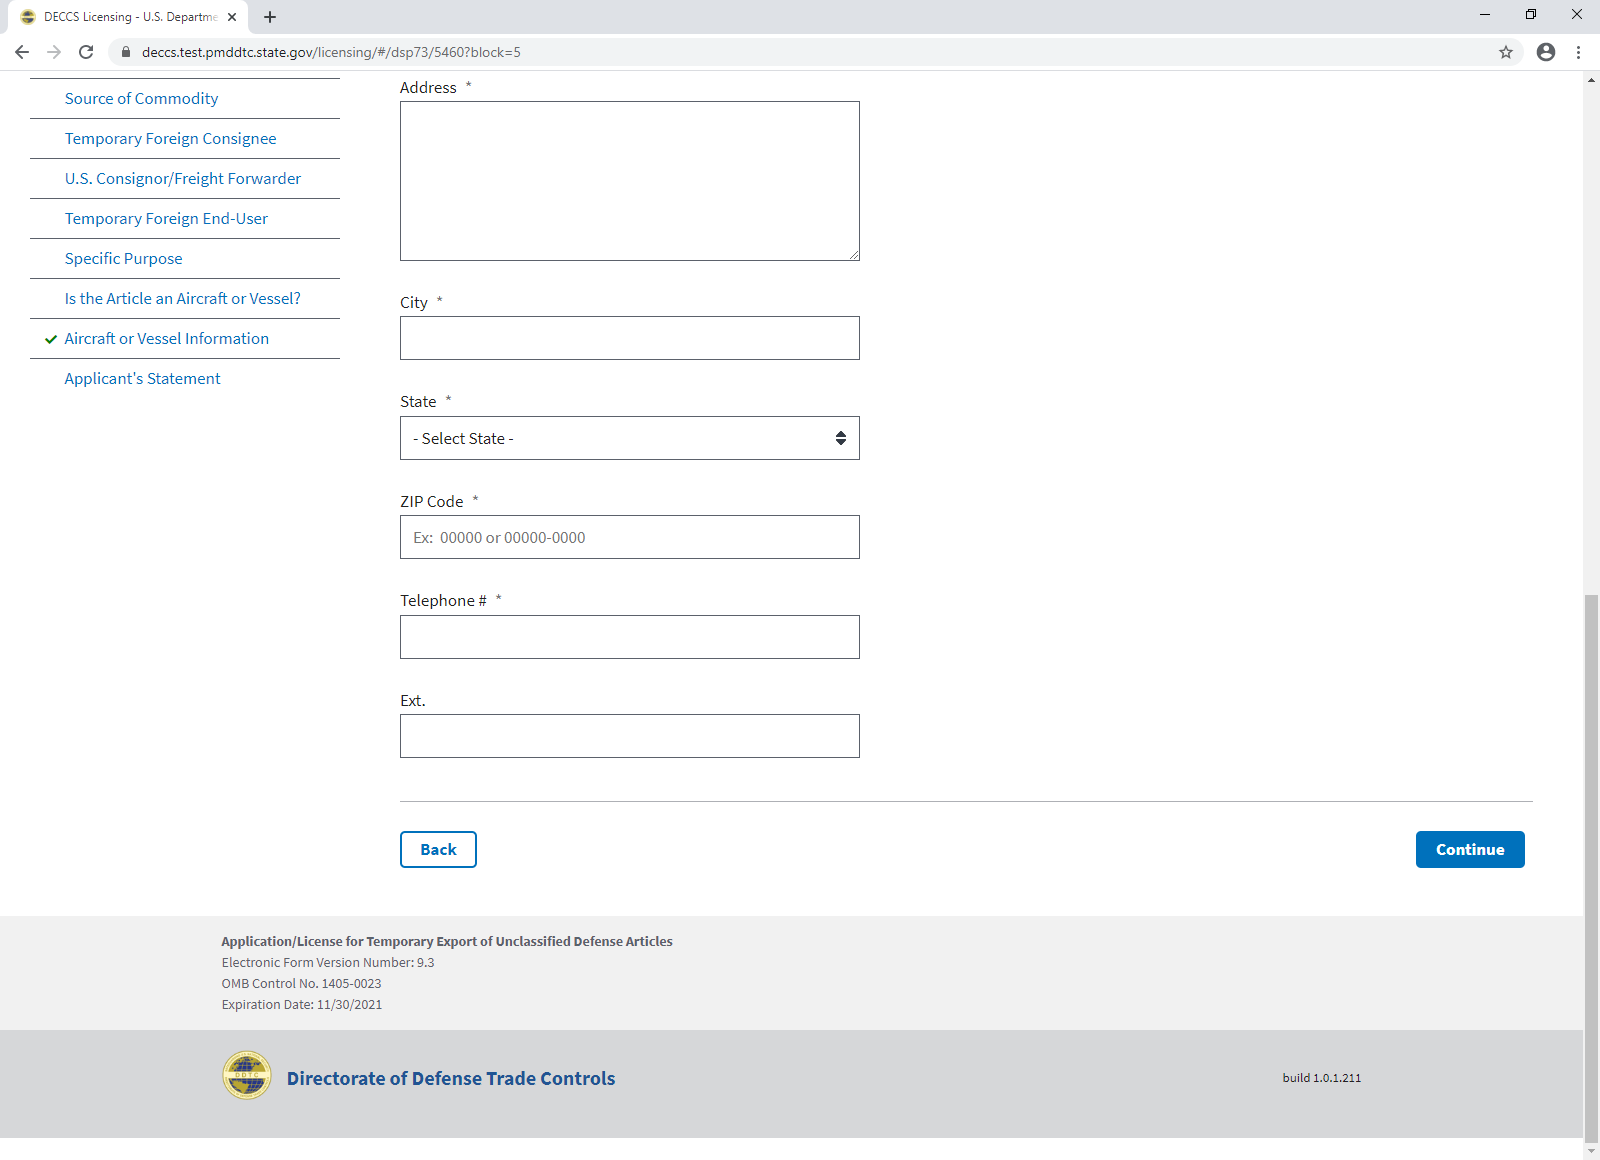Image resolution: width=1600 pixels, height=1160 pixels.
Task: Click the Back button
Action: [x=438, y=850]
